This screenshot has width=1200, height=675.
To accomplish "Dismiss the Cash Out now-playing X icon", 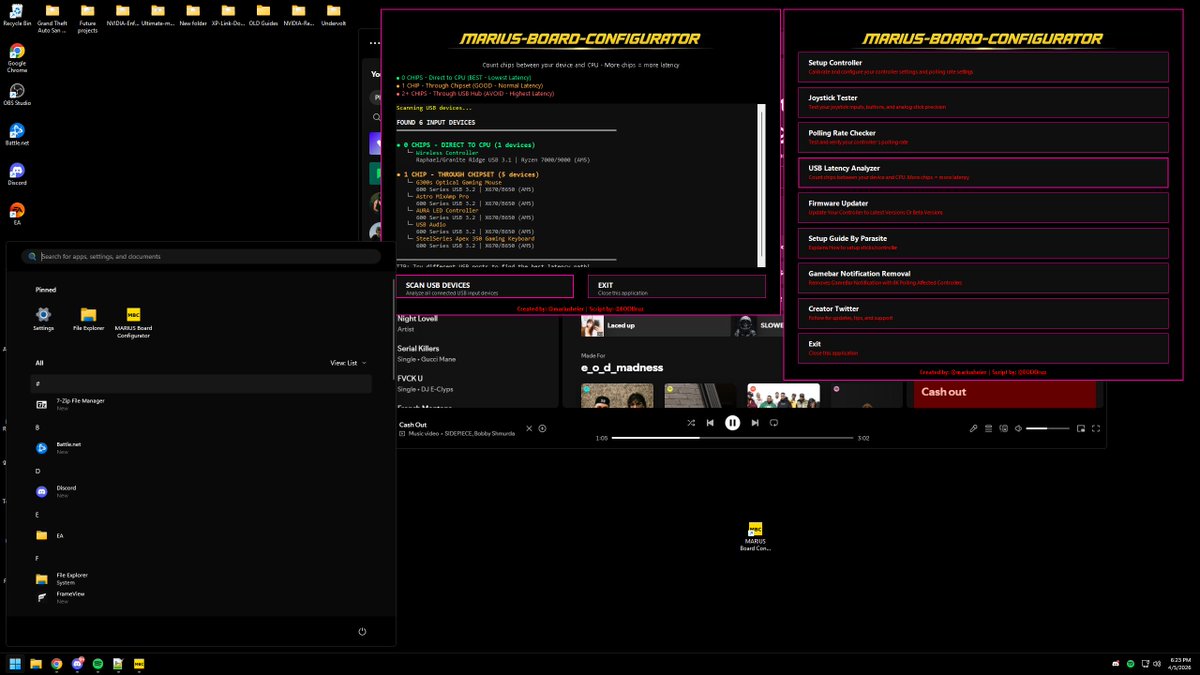I will [x=530, y=428].
